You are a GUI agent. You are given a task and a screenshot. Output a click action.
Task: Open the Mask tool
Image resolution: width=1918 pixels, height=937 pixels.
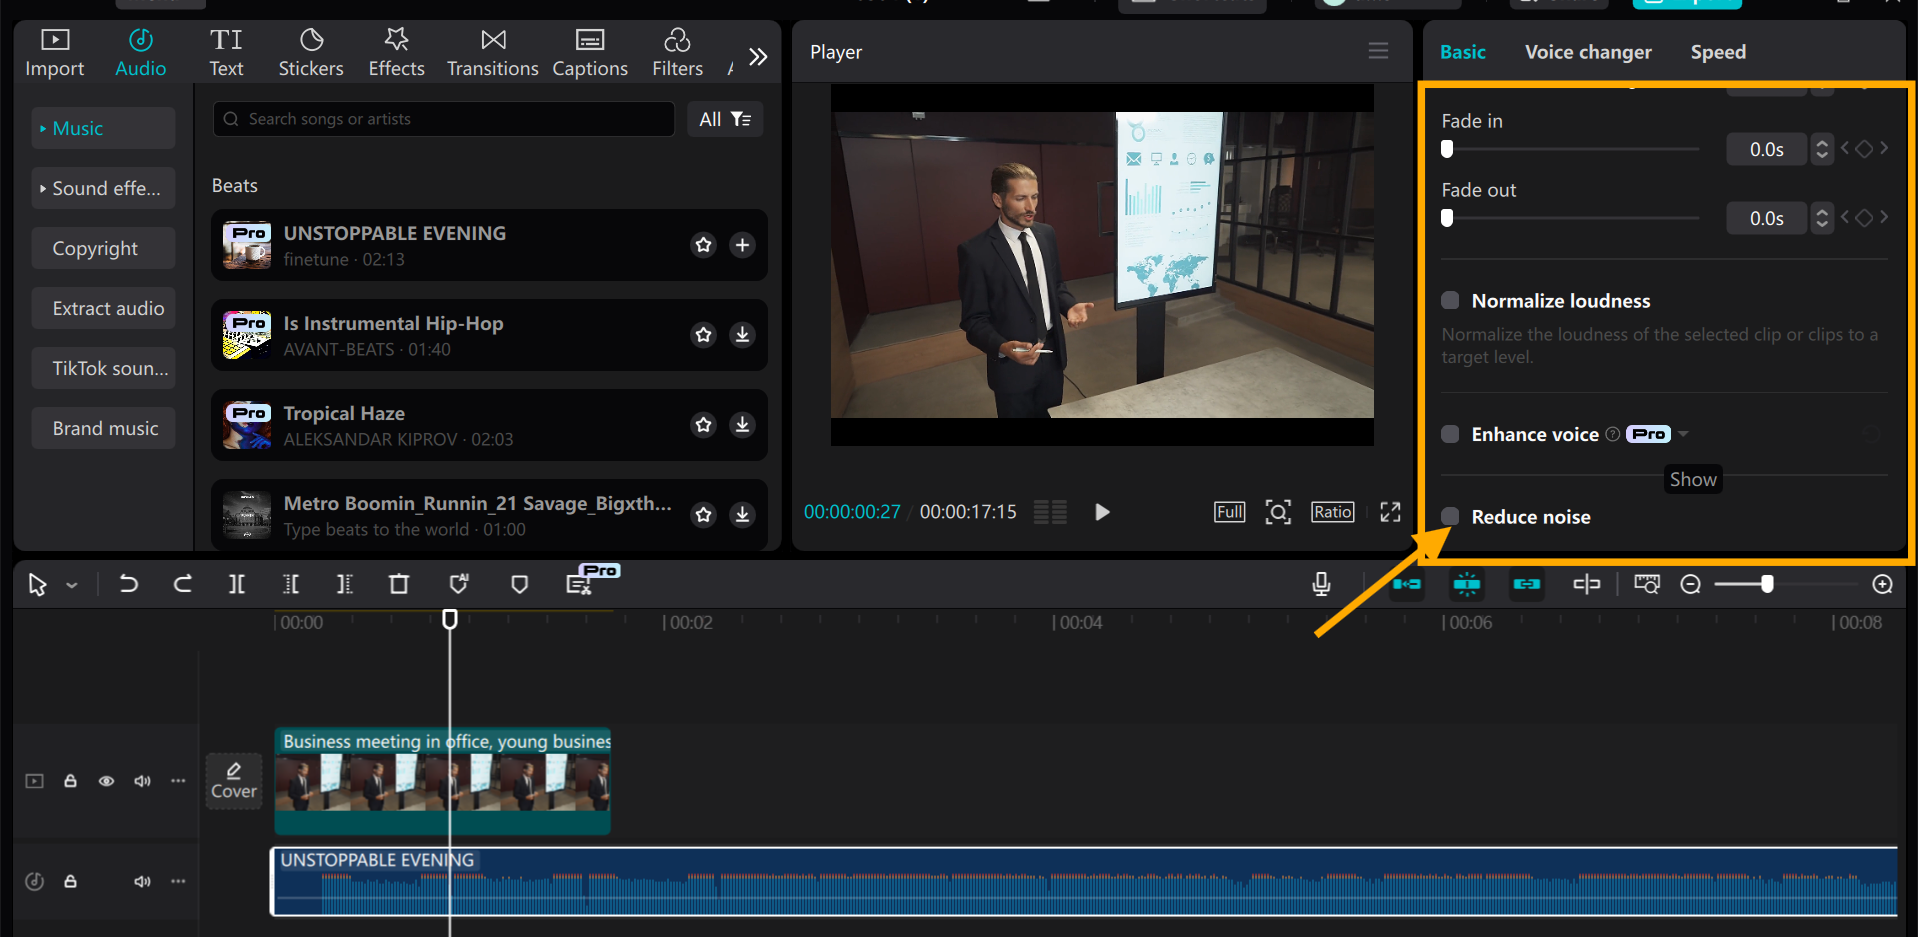click(x=519, y=584)
